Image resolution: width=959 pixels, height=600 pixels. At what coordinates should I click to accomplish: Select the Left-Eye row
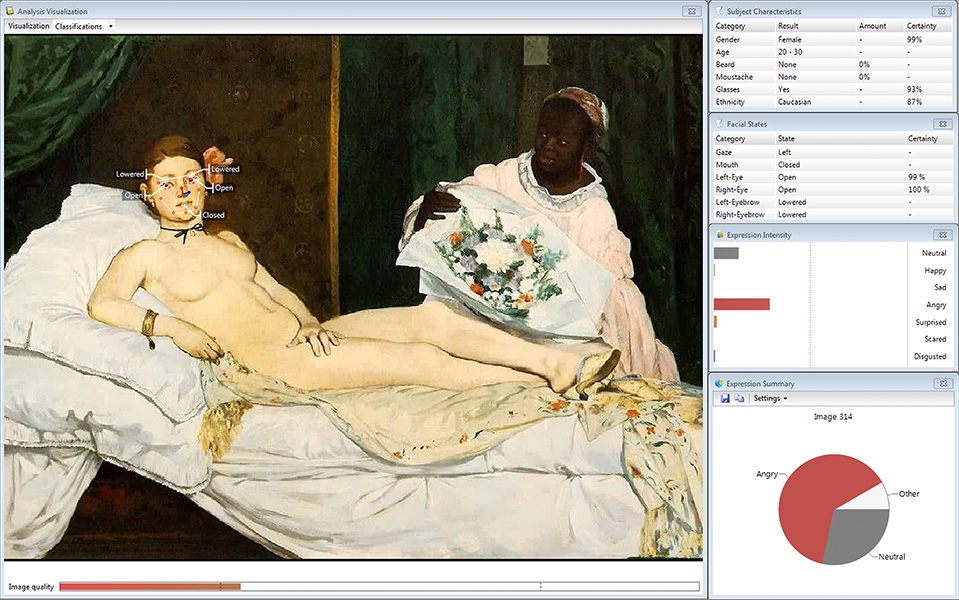(832, 177)
